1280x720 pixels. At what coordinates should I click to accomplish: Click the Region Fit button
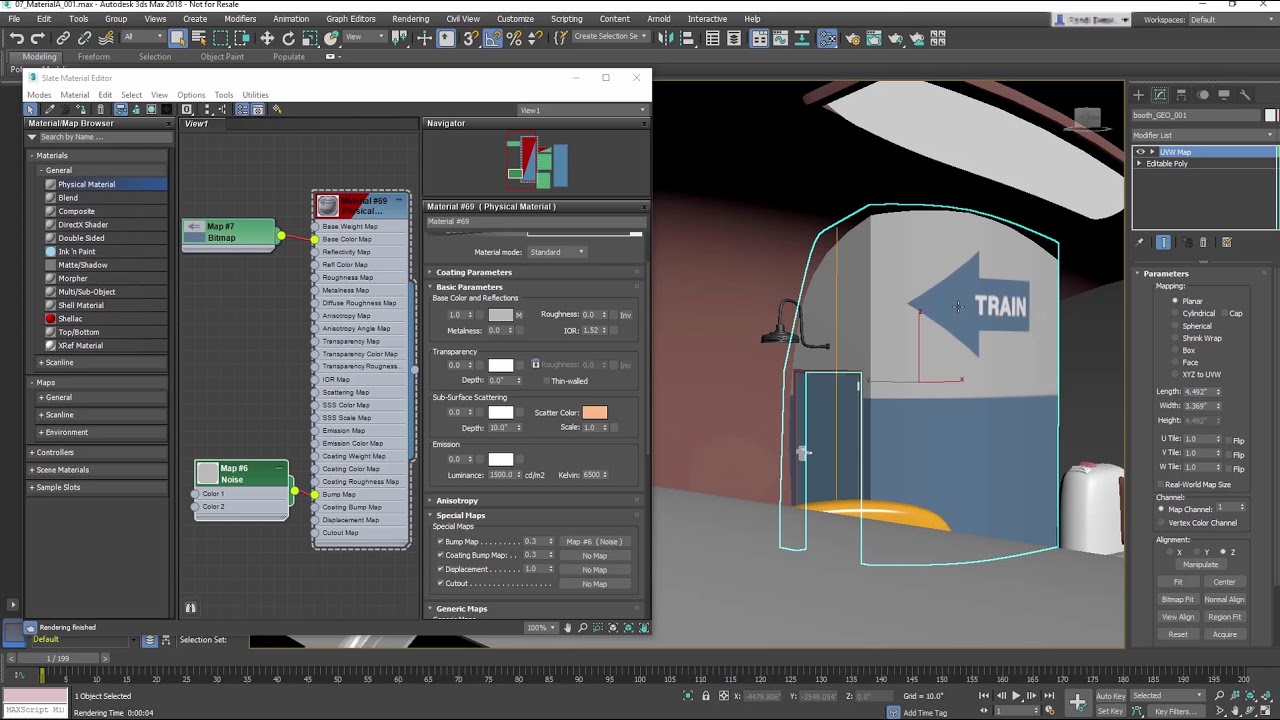(x=1224, y=617)
